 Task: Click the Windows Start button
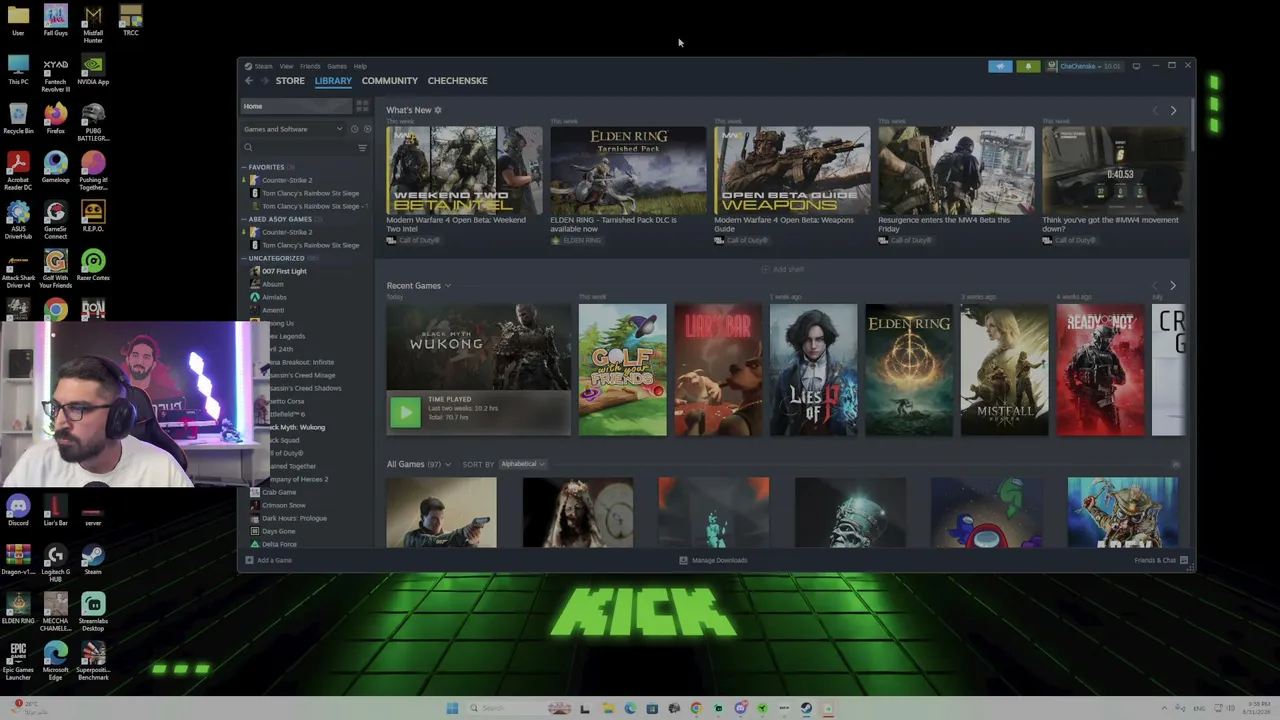pos(452,708)
